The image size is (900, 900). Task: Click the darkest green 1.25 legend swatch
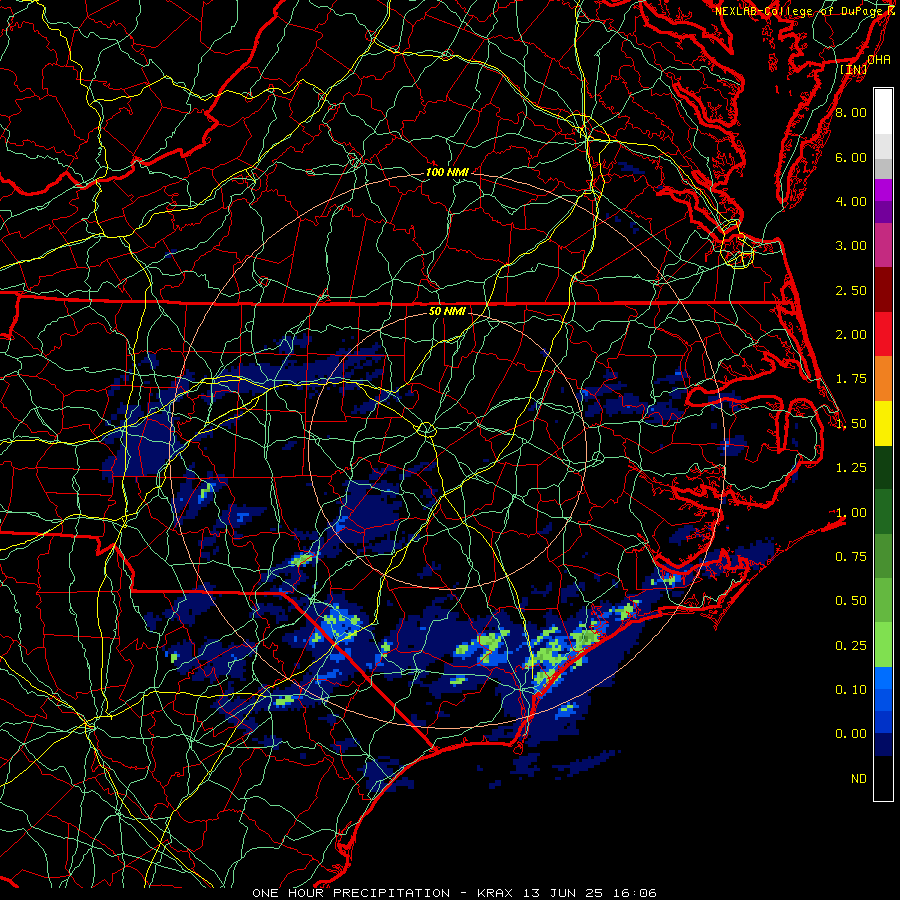883,467
